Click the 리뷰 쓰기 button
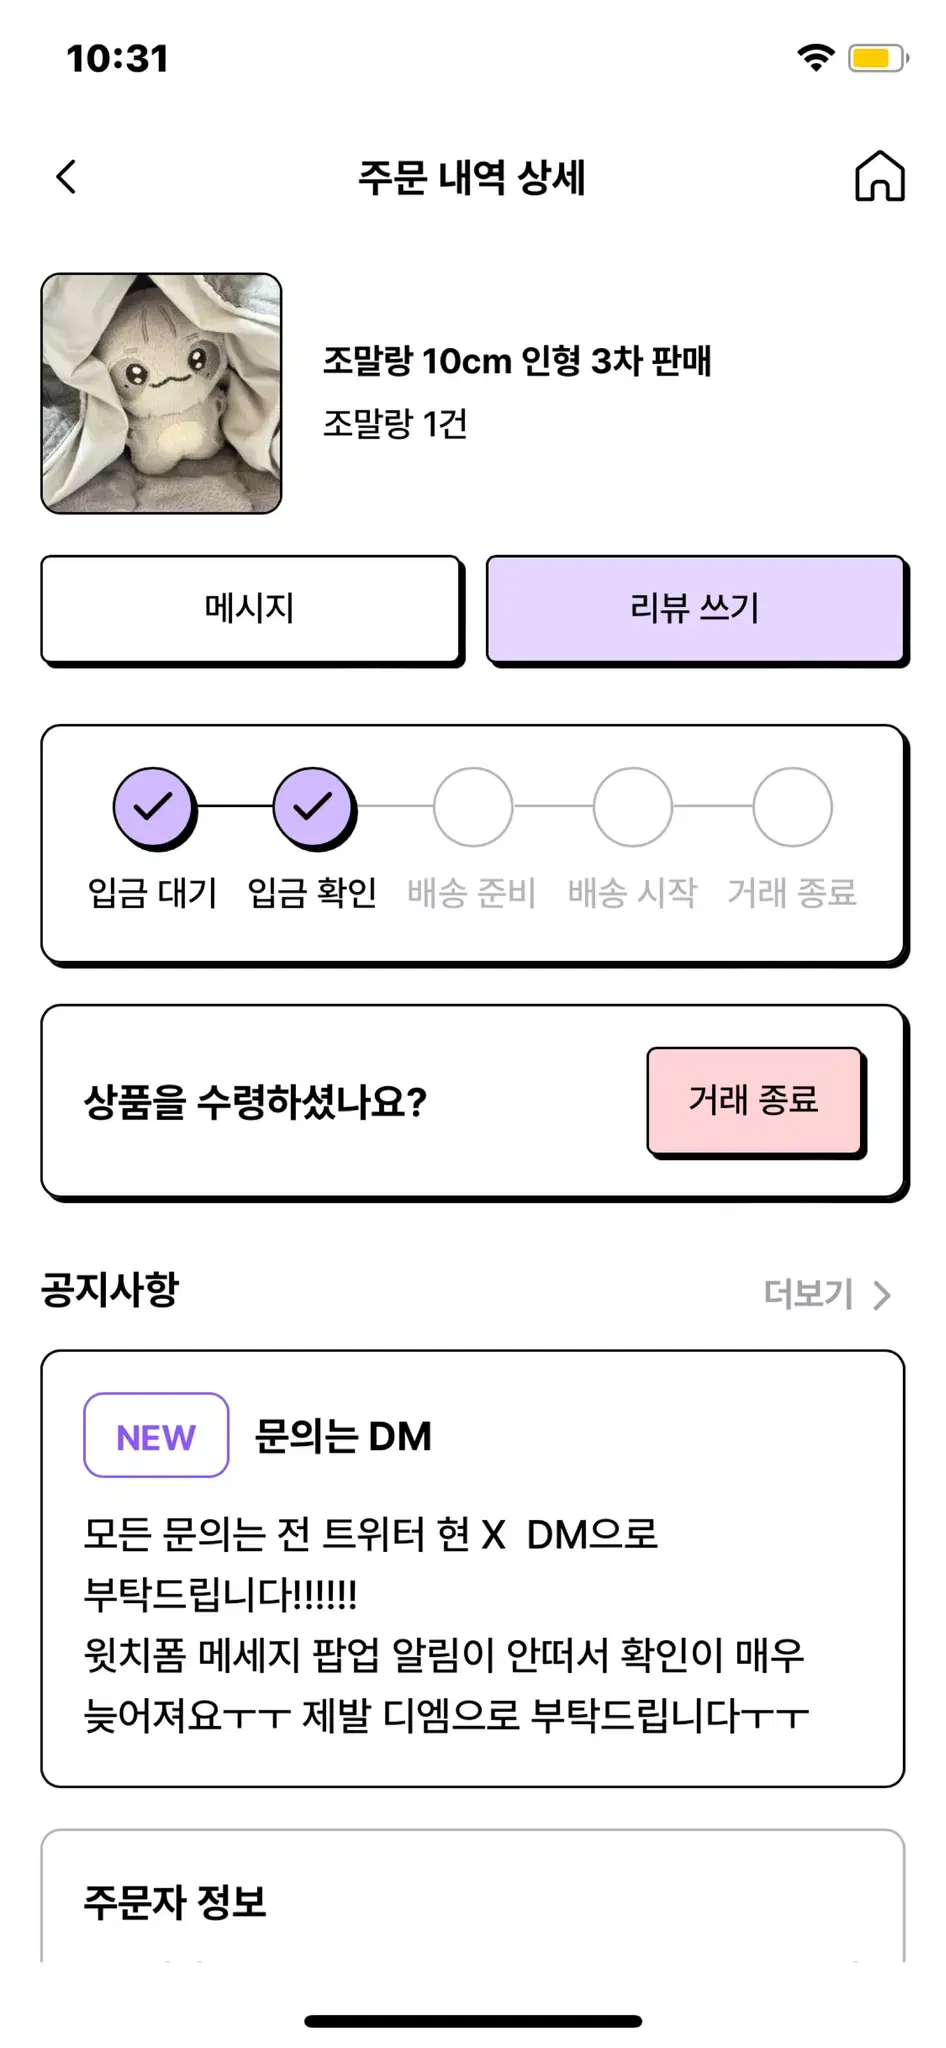946x2048 pixels. click(697, 609)
